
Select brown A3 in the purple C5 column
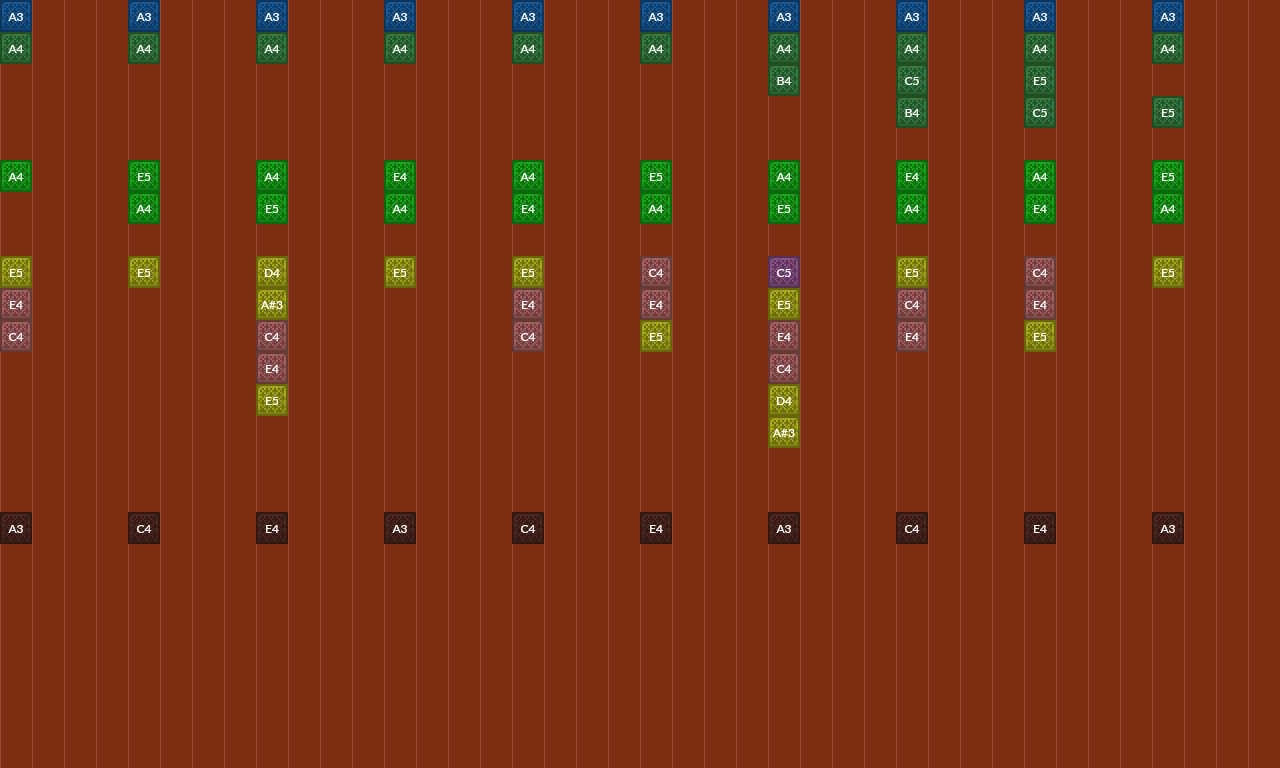coord(784,528)
